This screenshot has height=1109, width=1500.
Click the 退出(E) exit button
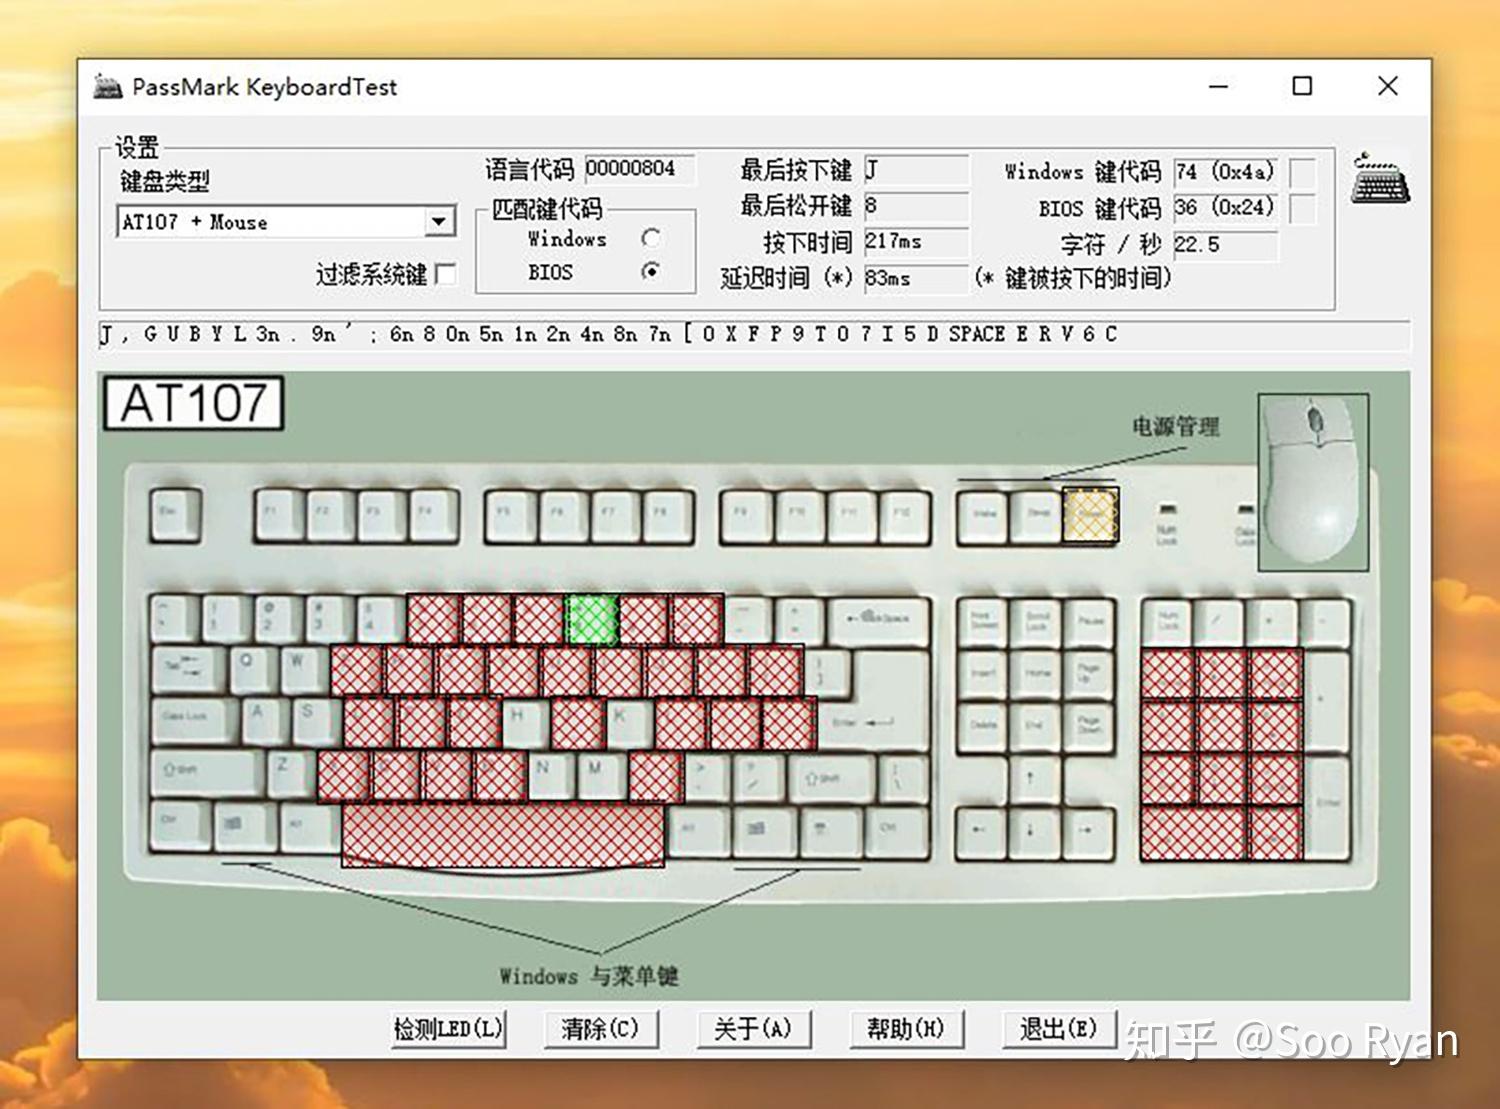click(x=1058, y=1028)
